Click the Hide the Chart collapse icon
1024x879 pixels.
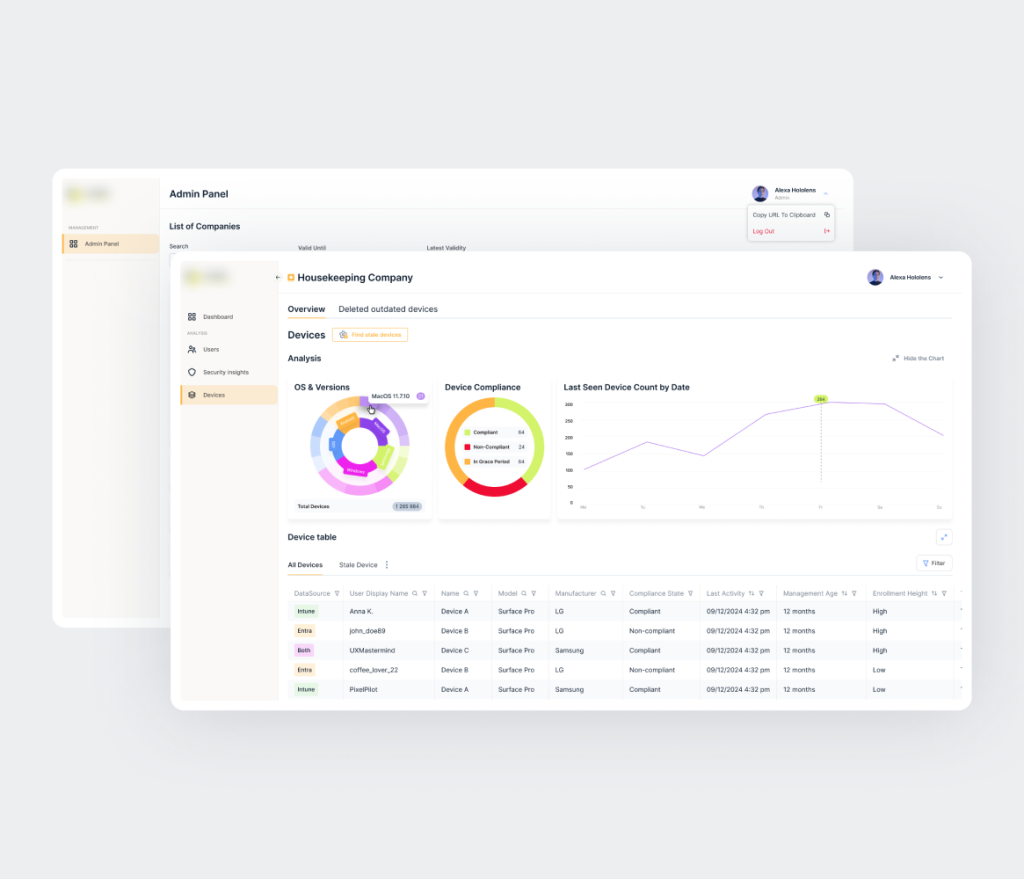(x=896, y=357)
